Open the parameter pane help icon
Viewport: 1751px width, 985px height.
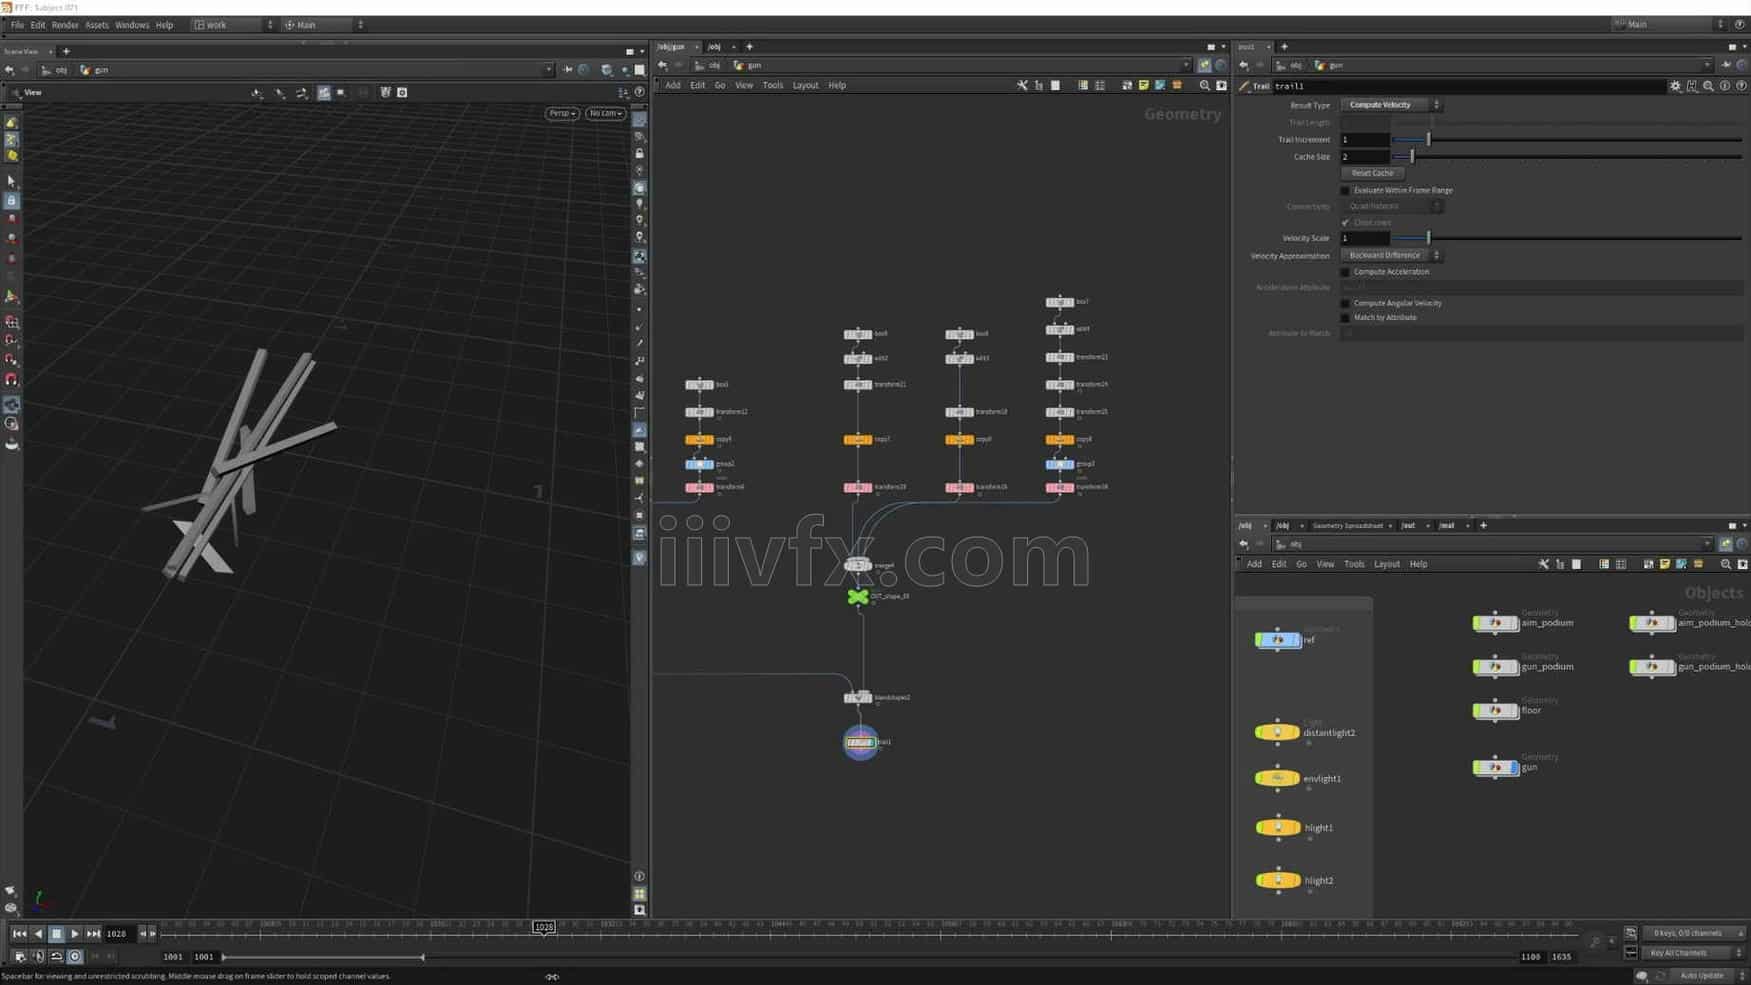pyautogui.click(x=1741, y=86)
